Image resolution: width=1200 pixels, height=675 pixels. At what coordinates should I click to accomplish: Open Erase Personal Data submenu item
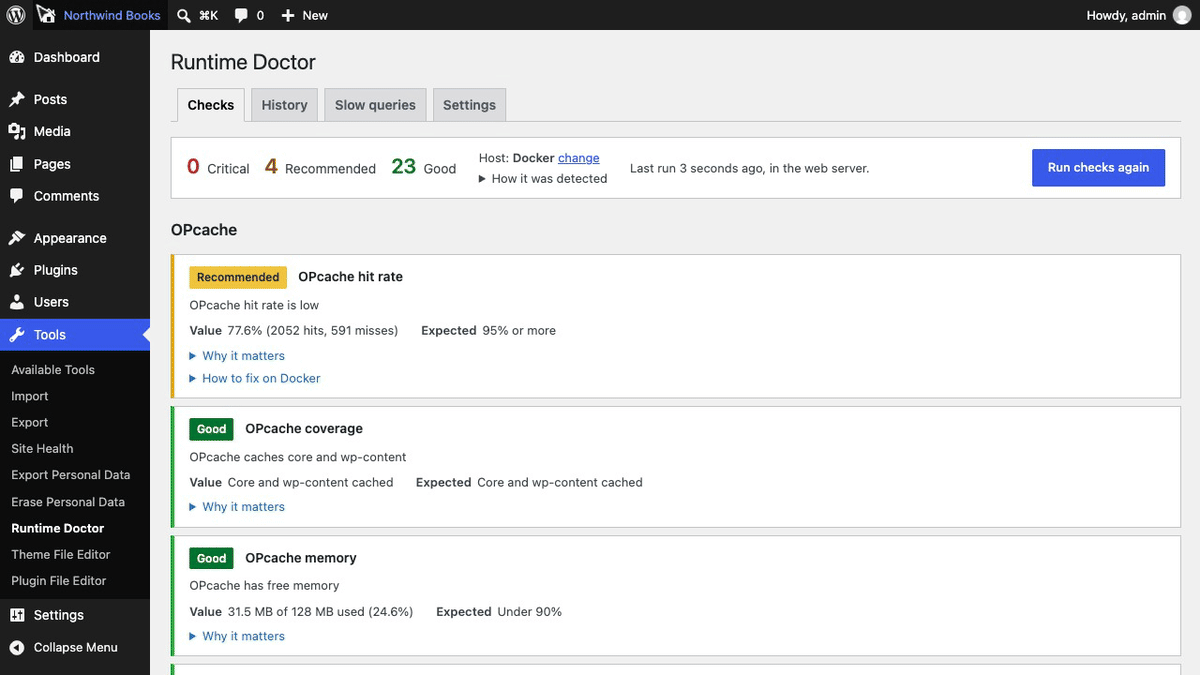coord(68,502)
